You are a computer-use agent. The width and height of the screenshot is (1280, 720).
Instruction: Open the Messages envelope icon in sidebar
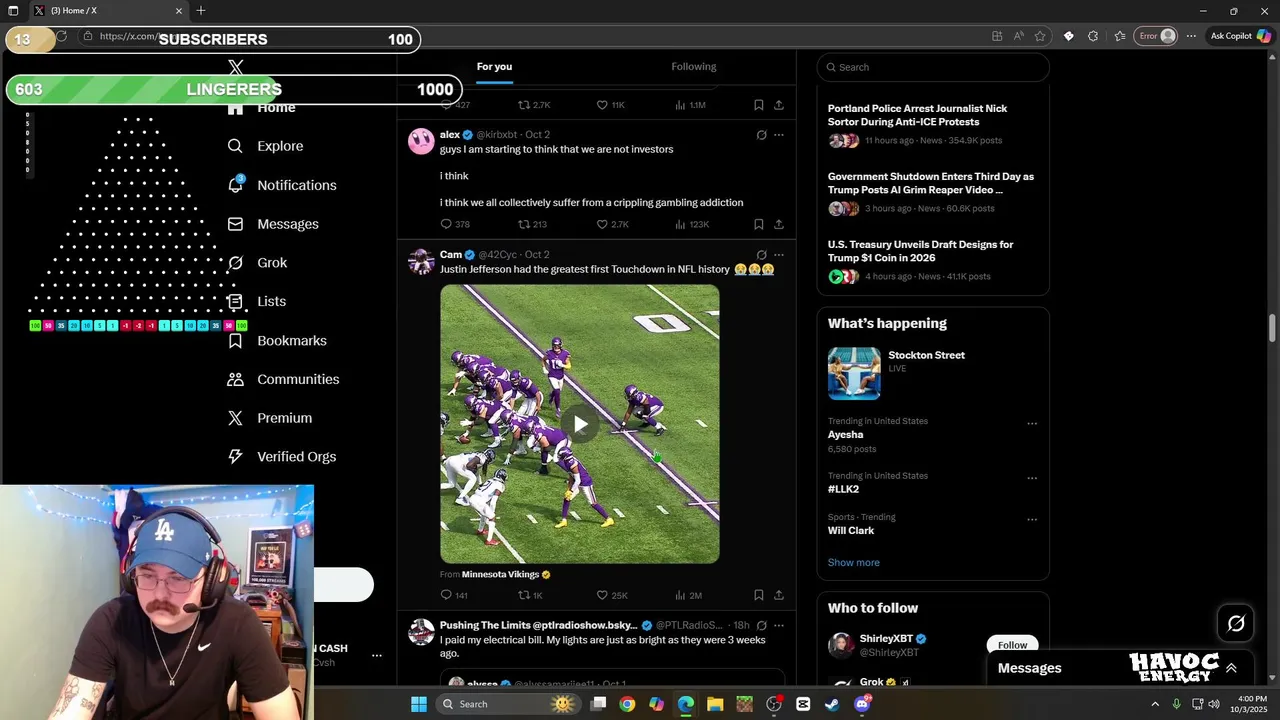(236, 224)
